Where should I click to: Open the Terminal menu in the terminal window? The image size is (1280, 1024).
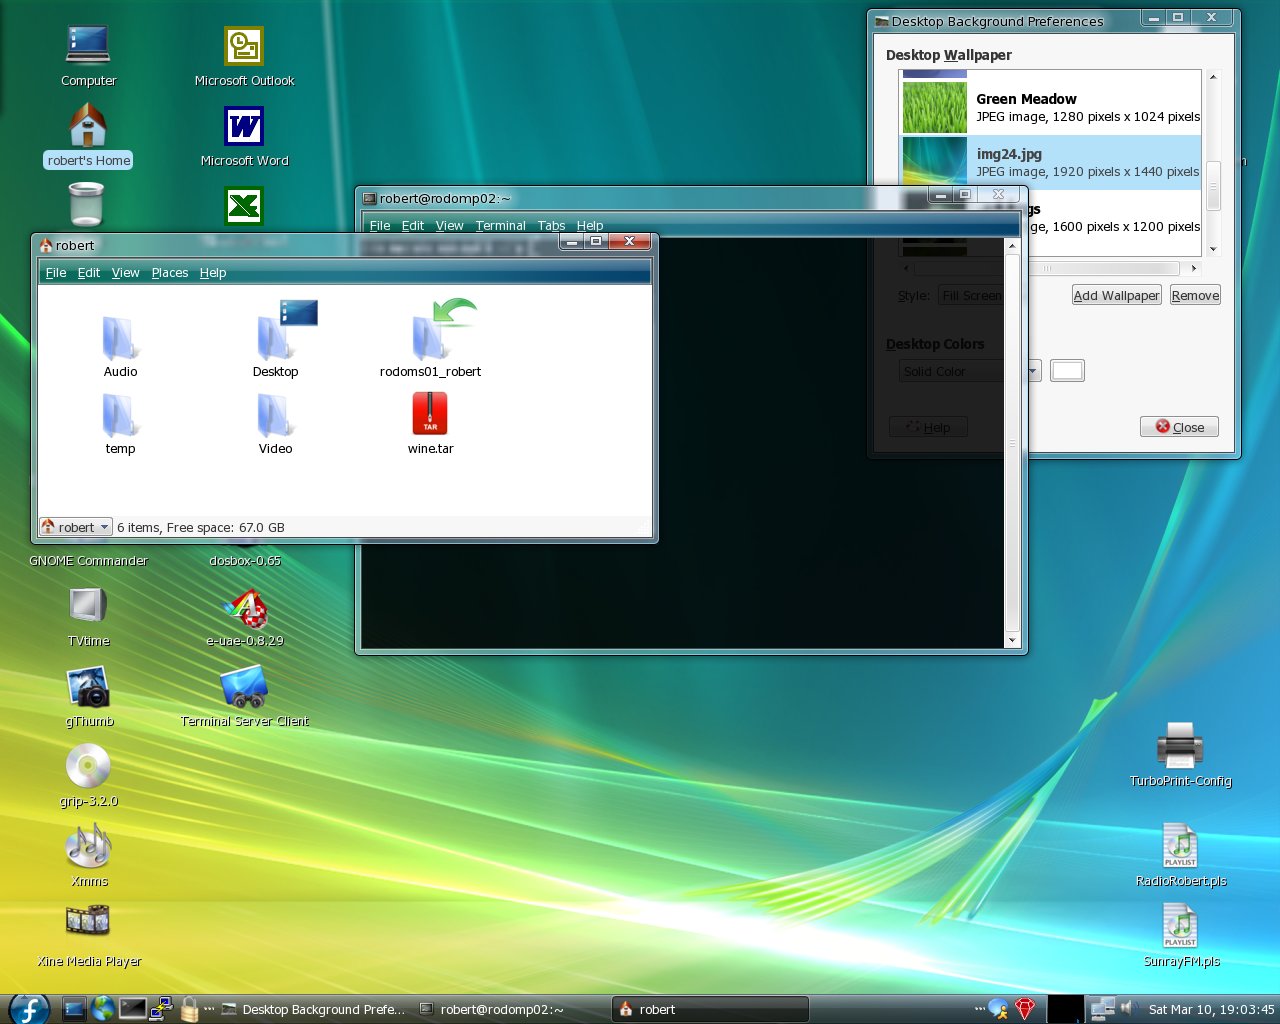tap(501, 226)
